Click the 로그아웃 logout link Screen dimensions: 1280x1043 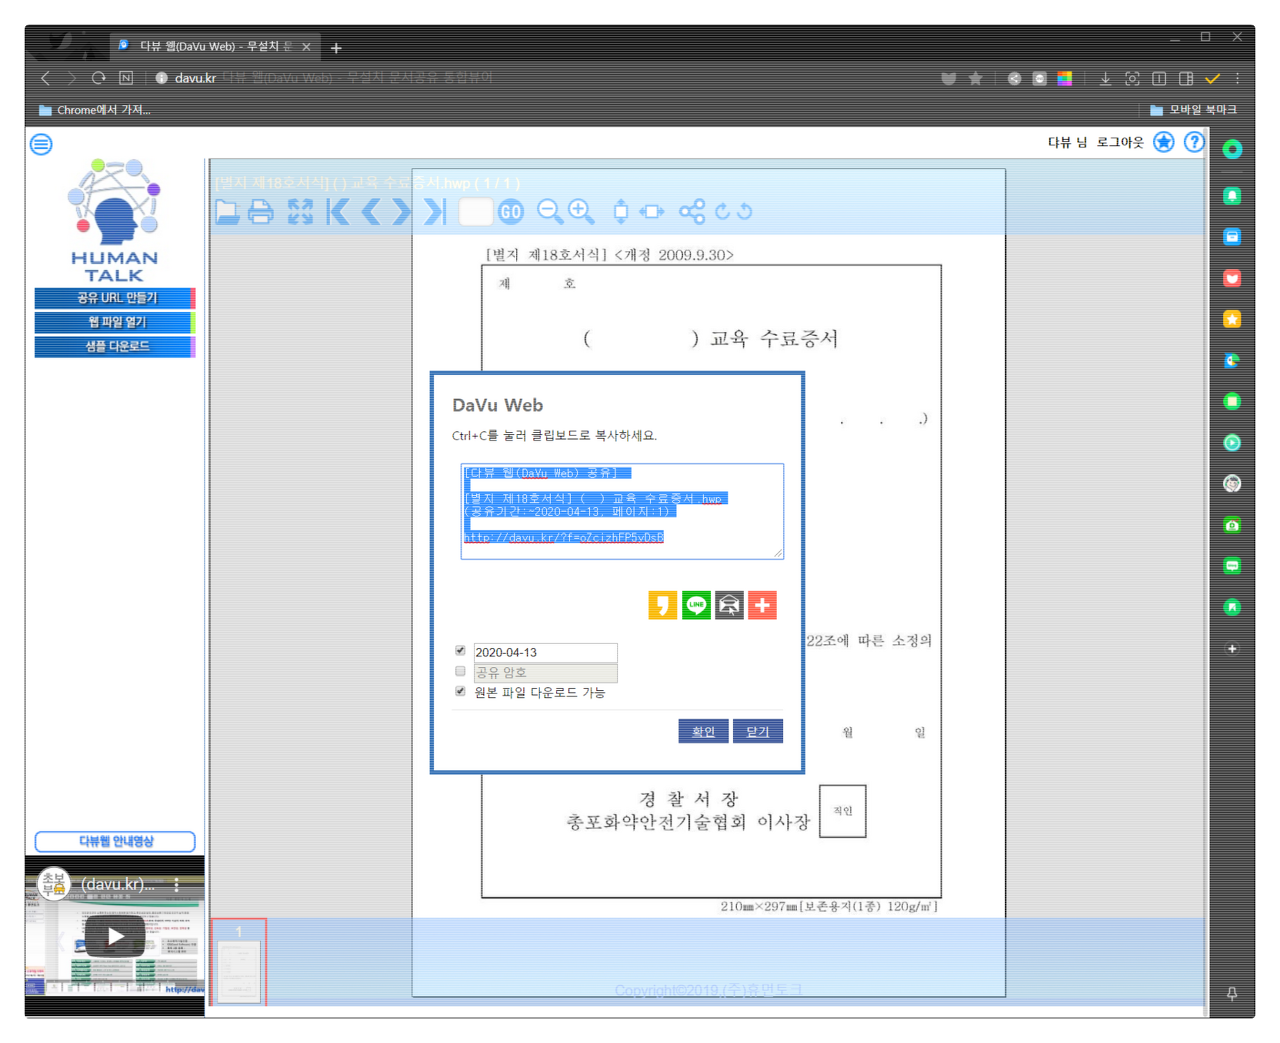[x=1119, y=142]
